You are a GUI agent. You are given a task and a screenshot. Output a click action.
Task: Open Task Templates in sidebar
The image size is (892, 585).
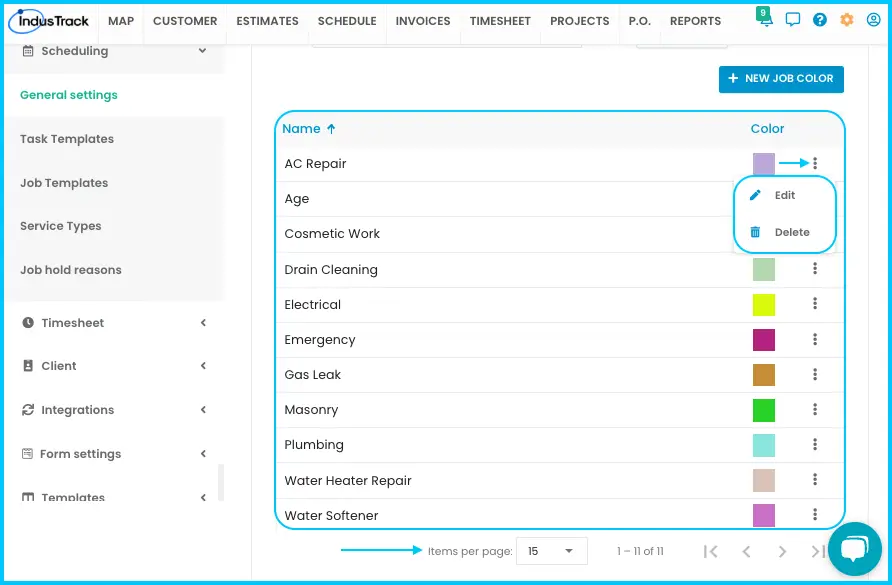click(67, 139)
